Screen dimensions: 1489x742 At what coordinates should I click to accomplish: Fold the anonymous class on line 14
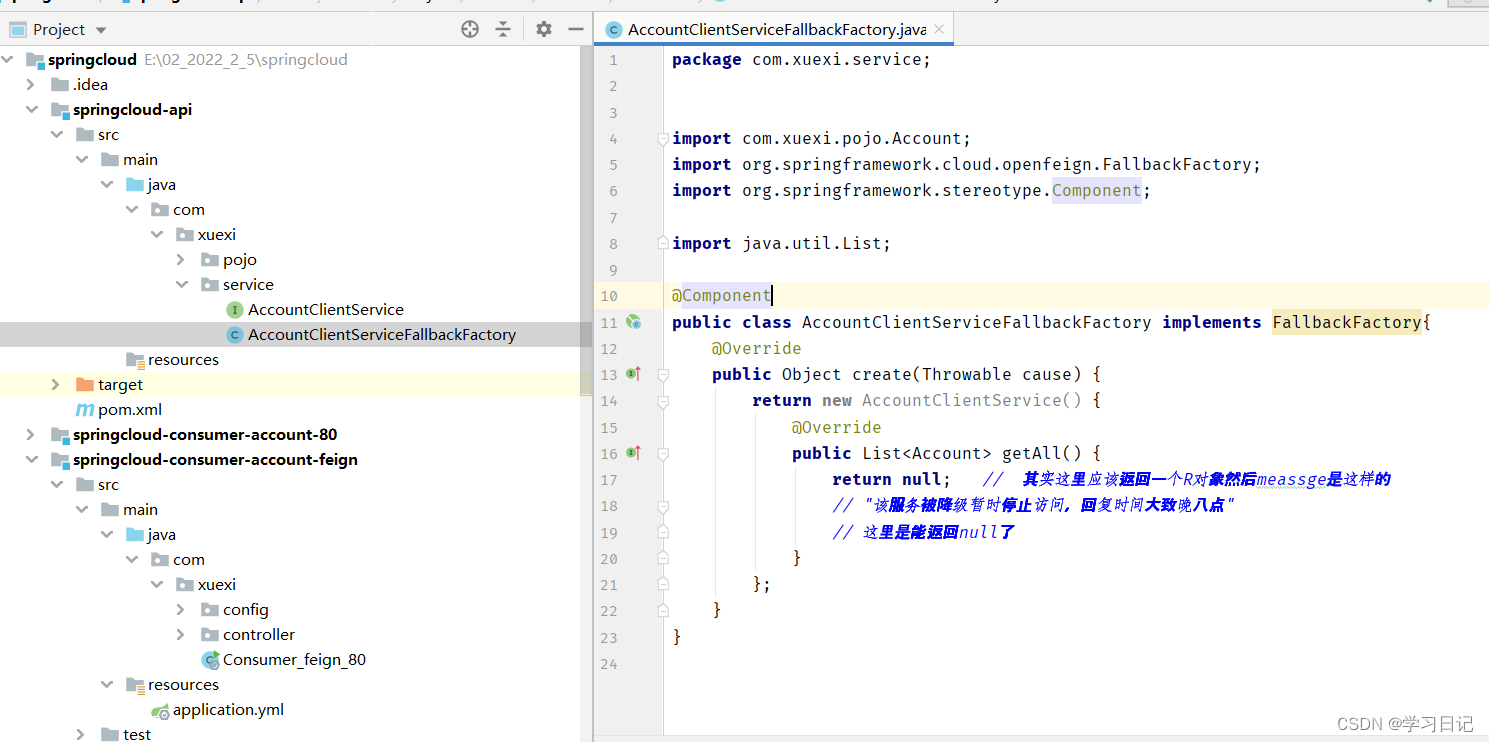[x=663, y=400]
